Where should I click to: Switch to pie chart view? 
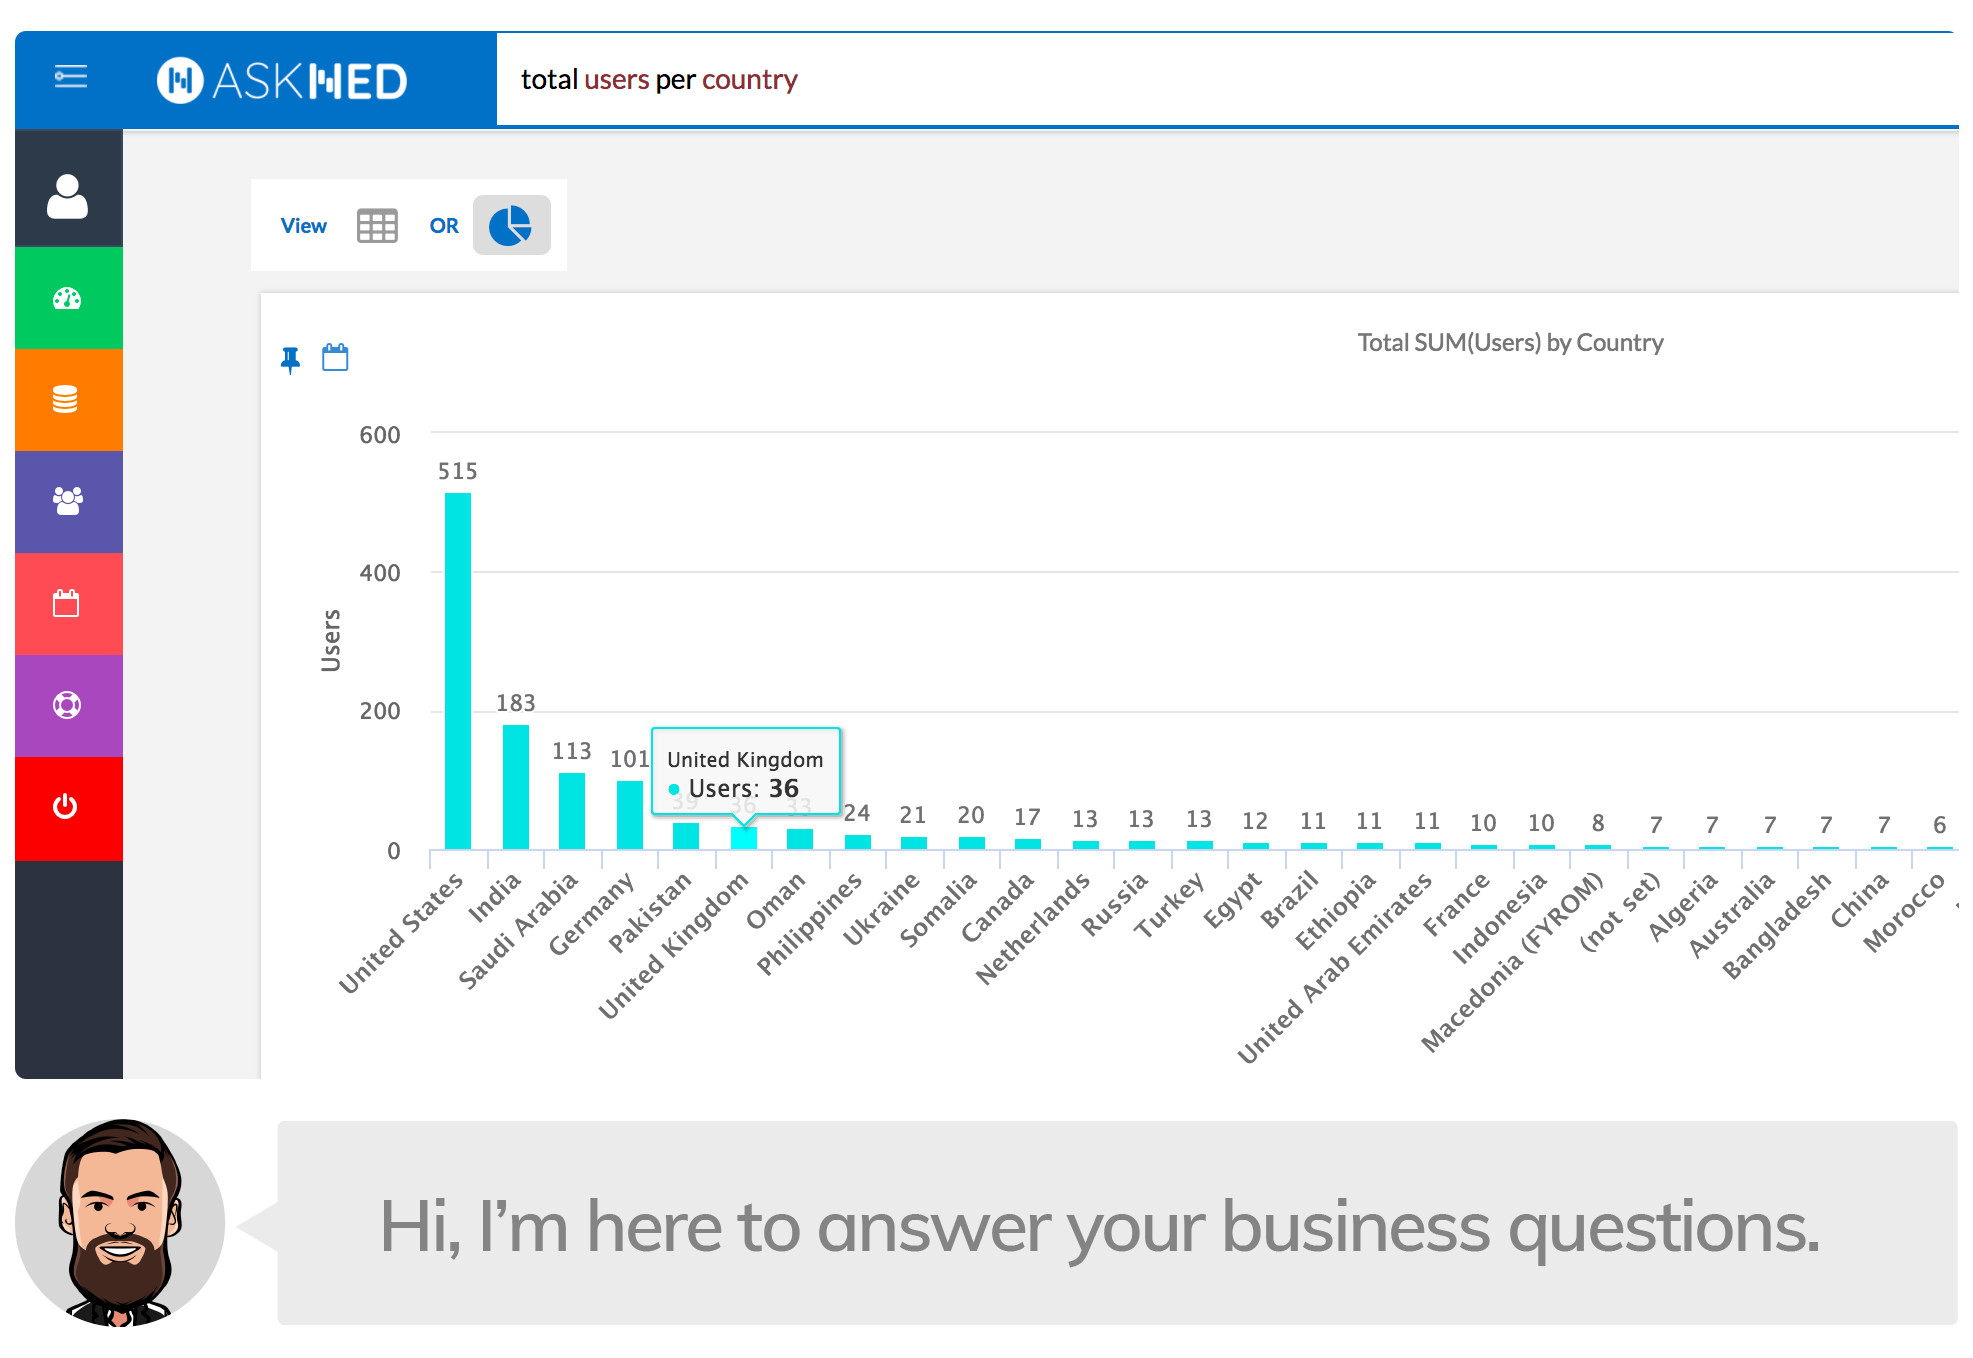pyautogui.click(x=511, y=226)
